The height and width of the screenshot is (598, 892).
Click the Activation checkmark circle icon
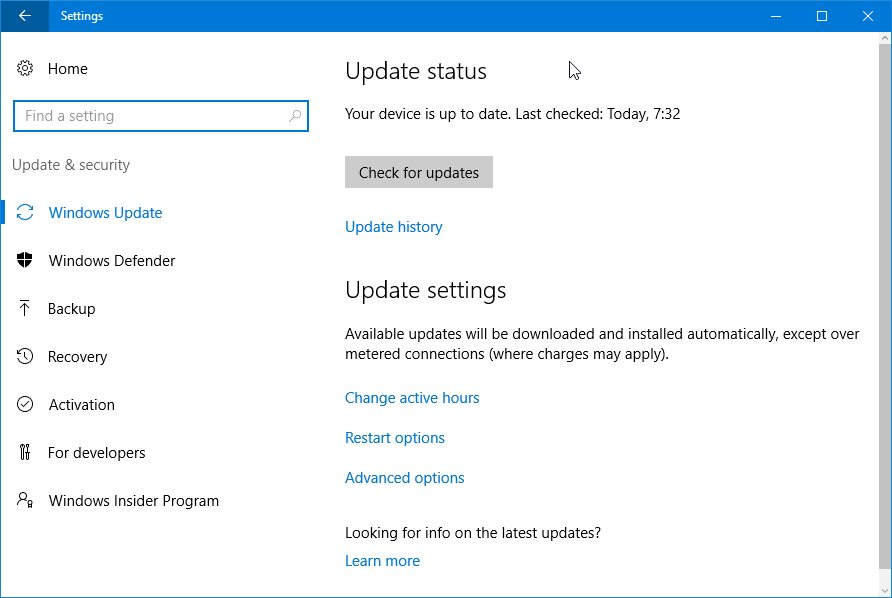coord(24,404)
